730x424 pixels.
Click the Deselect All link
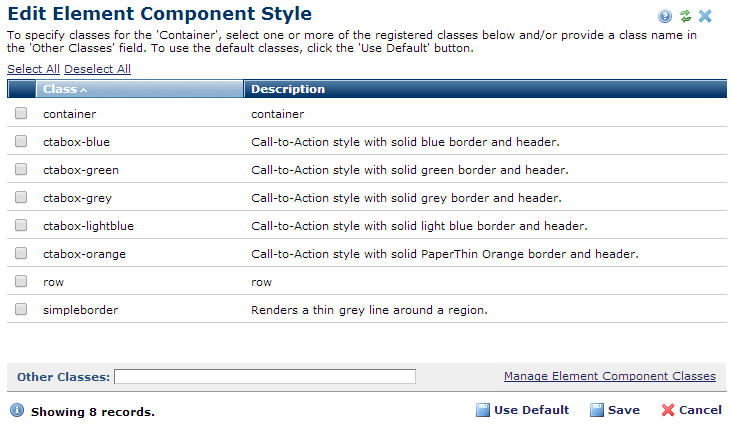[x=97, y=69]
